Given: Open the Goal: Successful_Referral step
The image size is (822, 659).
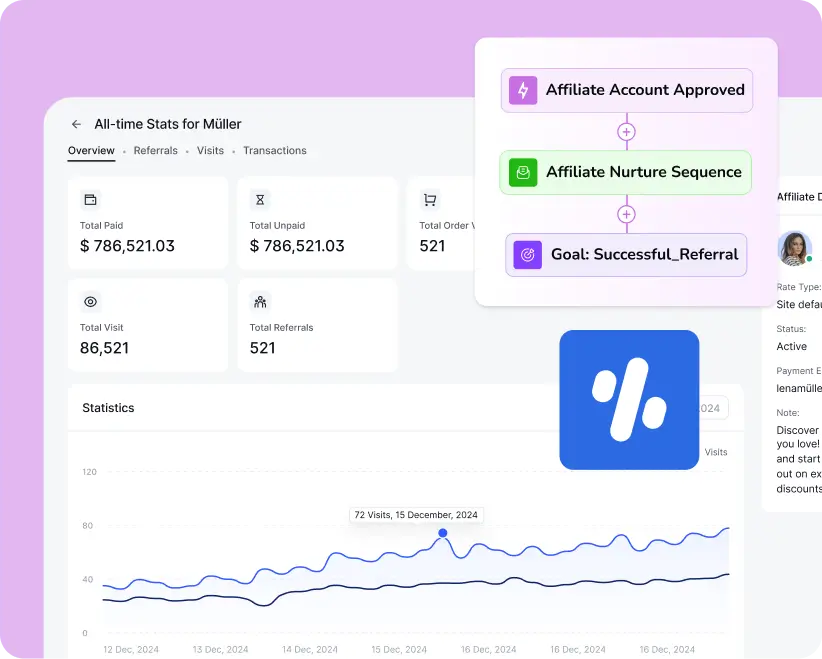Looking at the screenshot, I should point(626,255).
